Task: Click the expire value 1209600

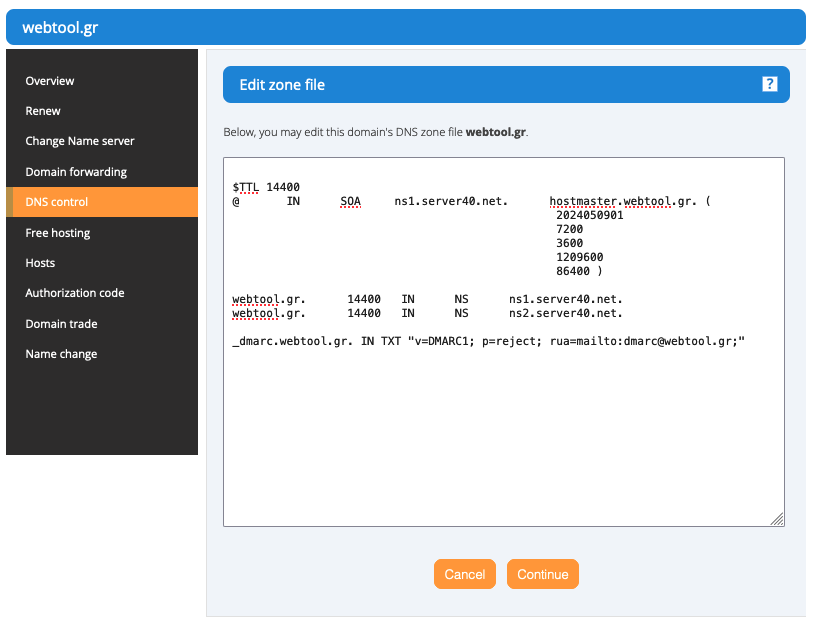Action: tap(580, 257)
